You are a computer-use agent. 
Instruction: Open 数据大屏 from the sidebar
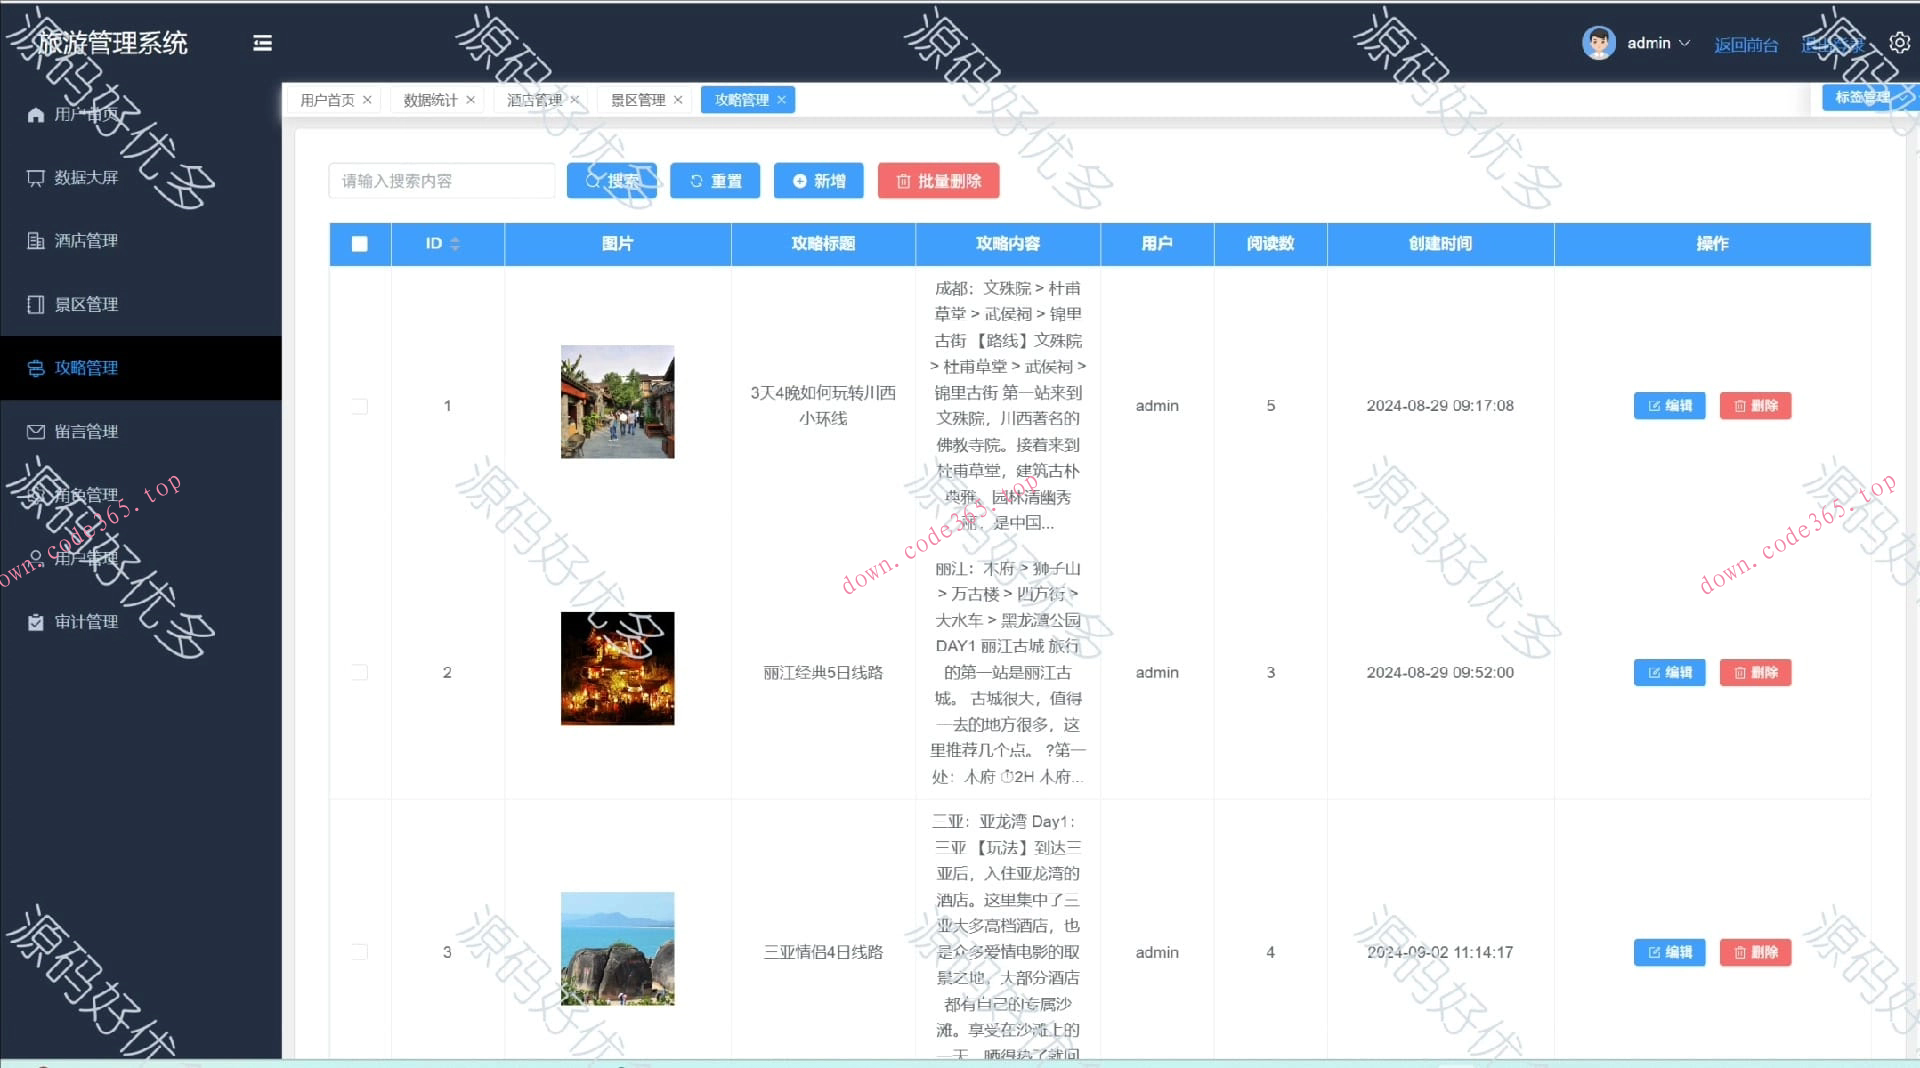(88, 177)
